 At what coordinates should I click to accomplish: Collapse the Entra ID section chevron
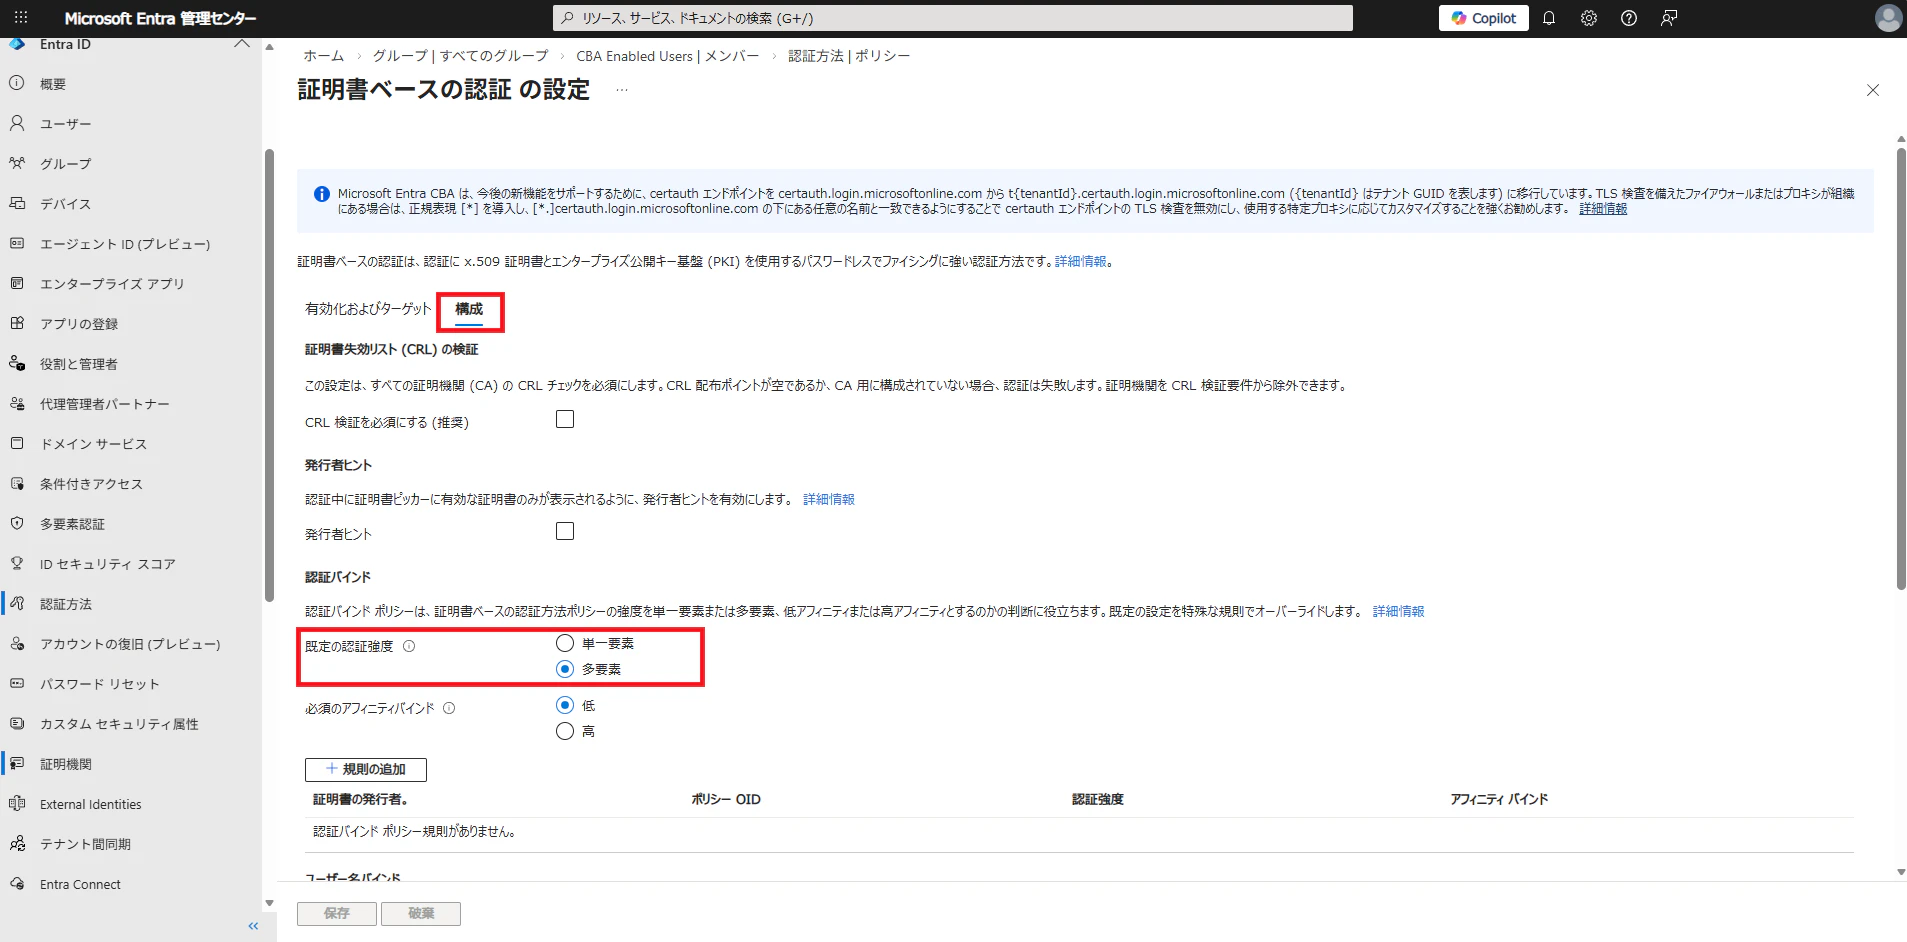click(x=242, y=44)
